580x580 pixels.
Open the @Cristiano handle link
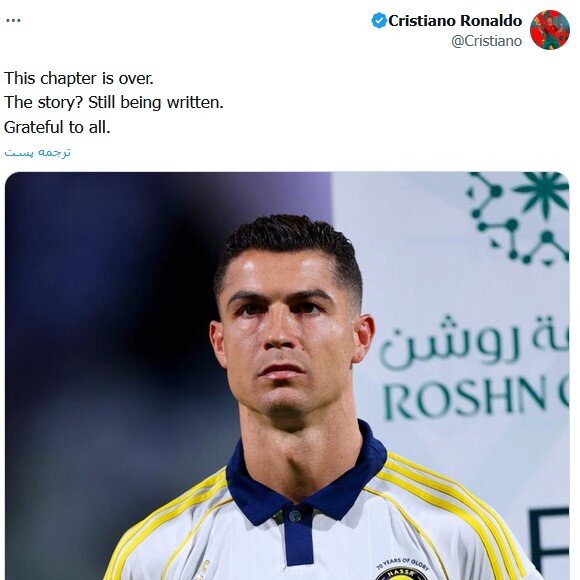(486, 41)
